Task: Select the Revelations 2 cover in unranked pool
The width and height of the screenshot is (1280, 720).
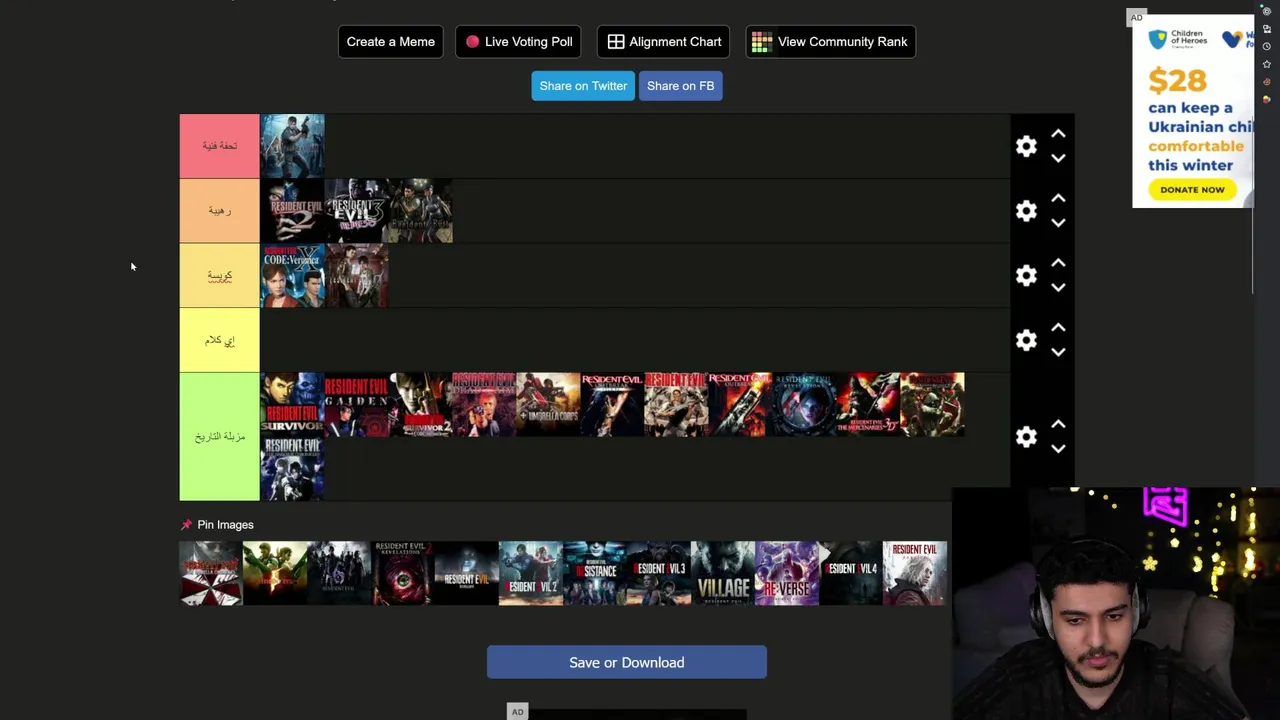Action: pos(403,574)
